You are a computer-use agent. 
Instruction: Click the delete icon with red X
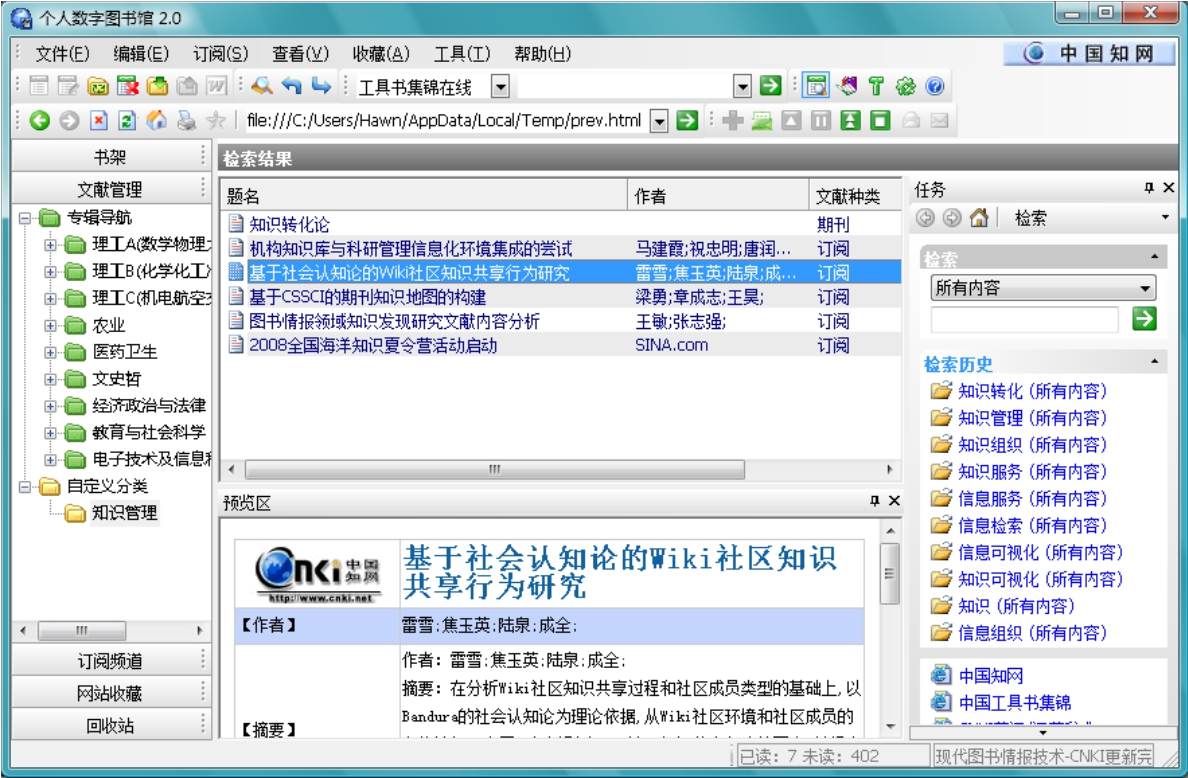tap(127, 86)
